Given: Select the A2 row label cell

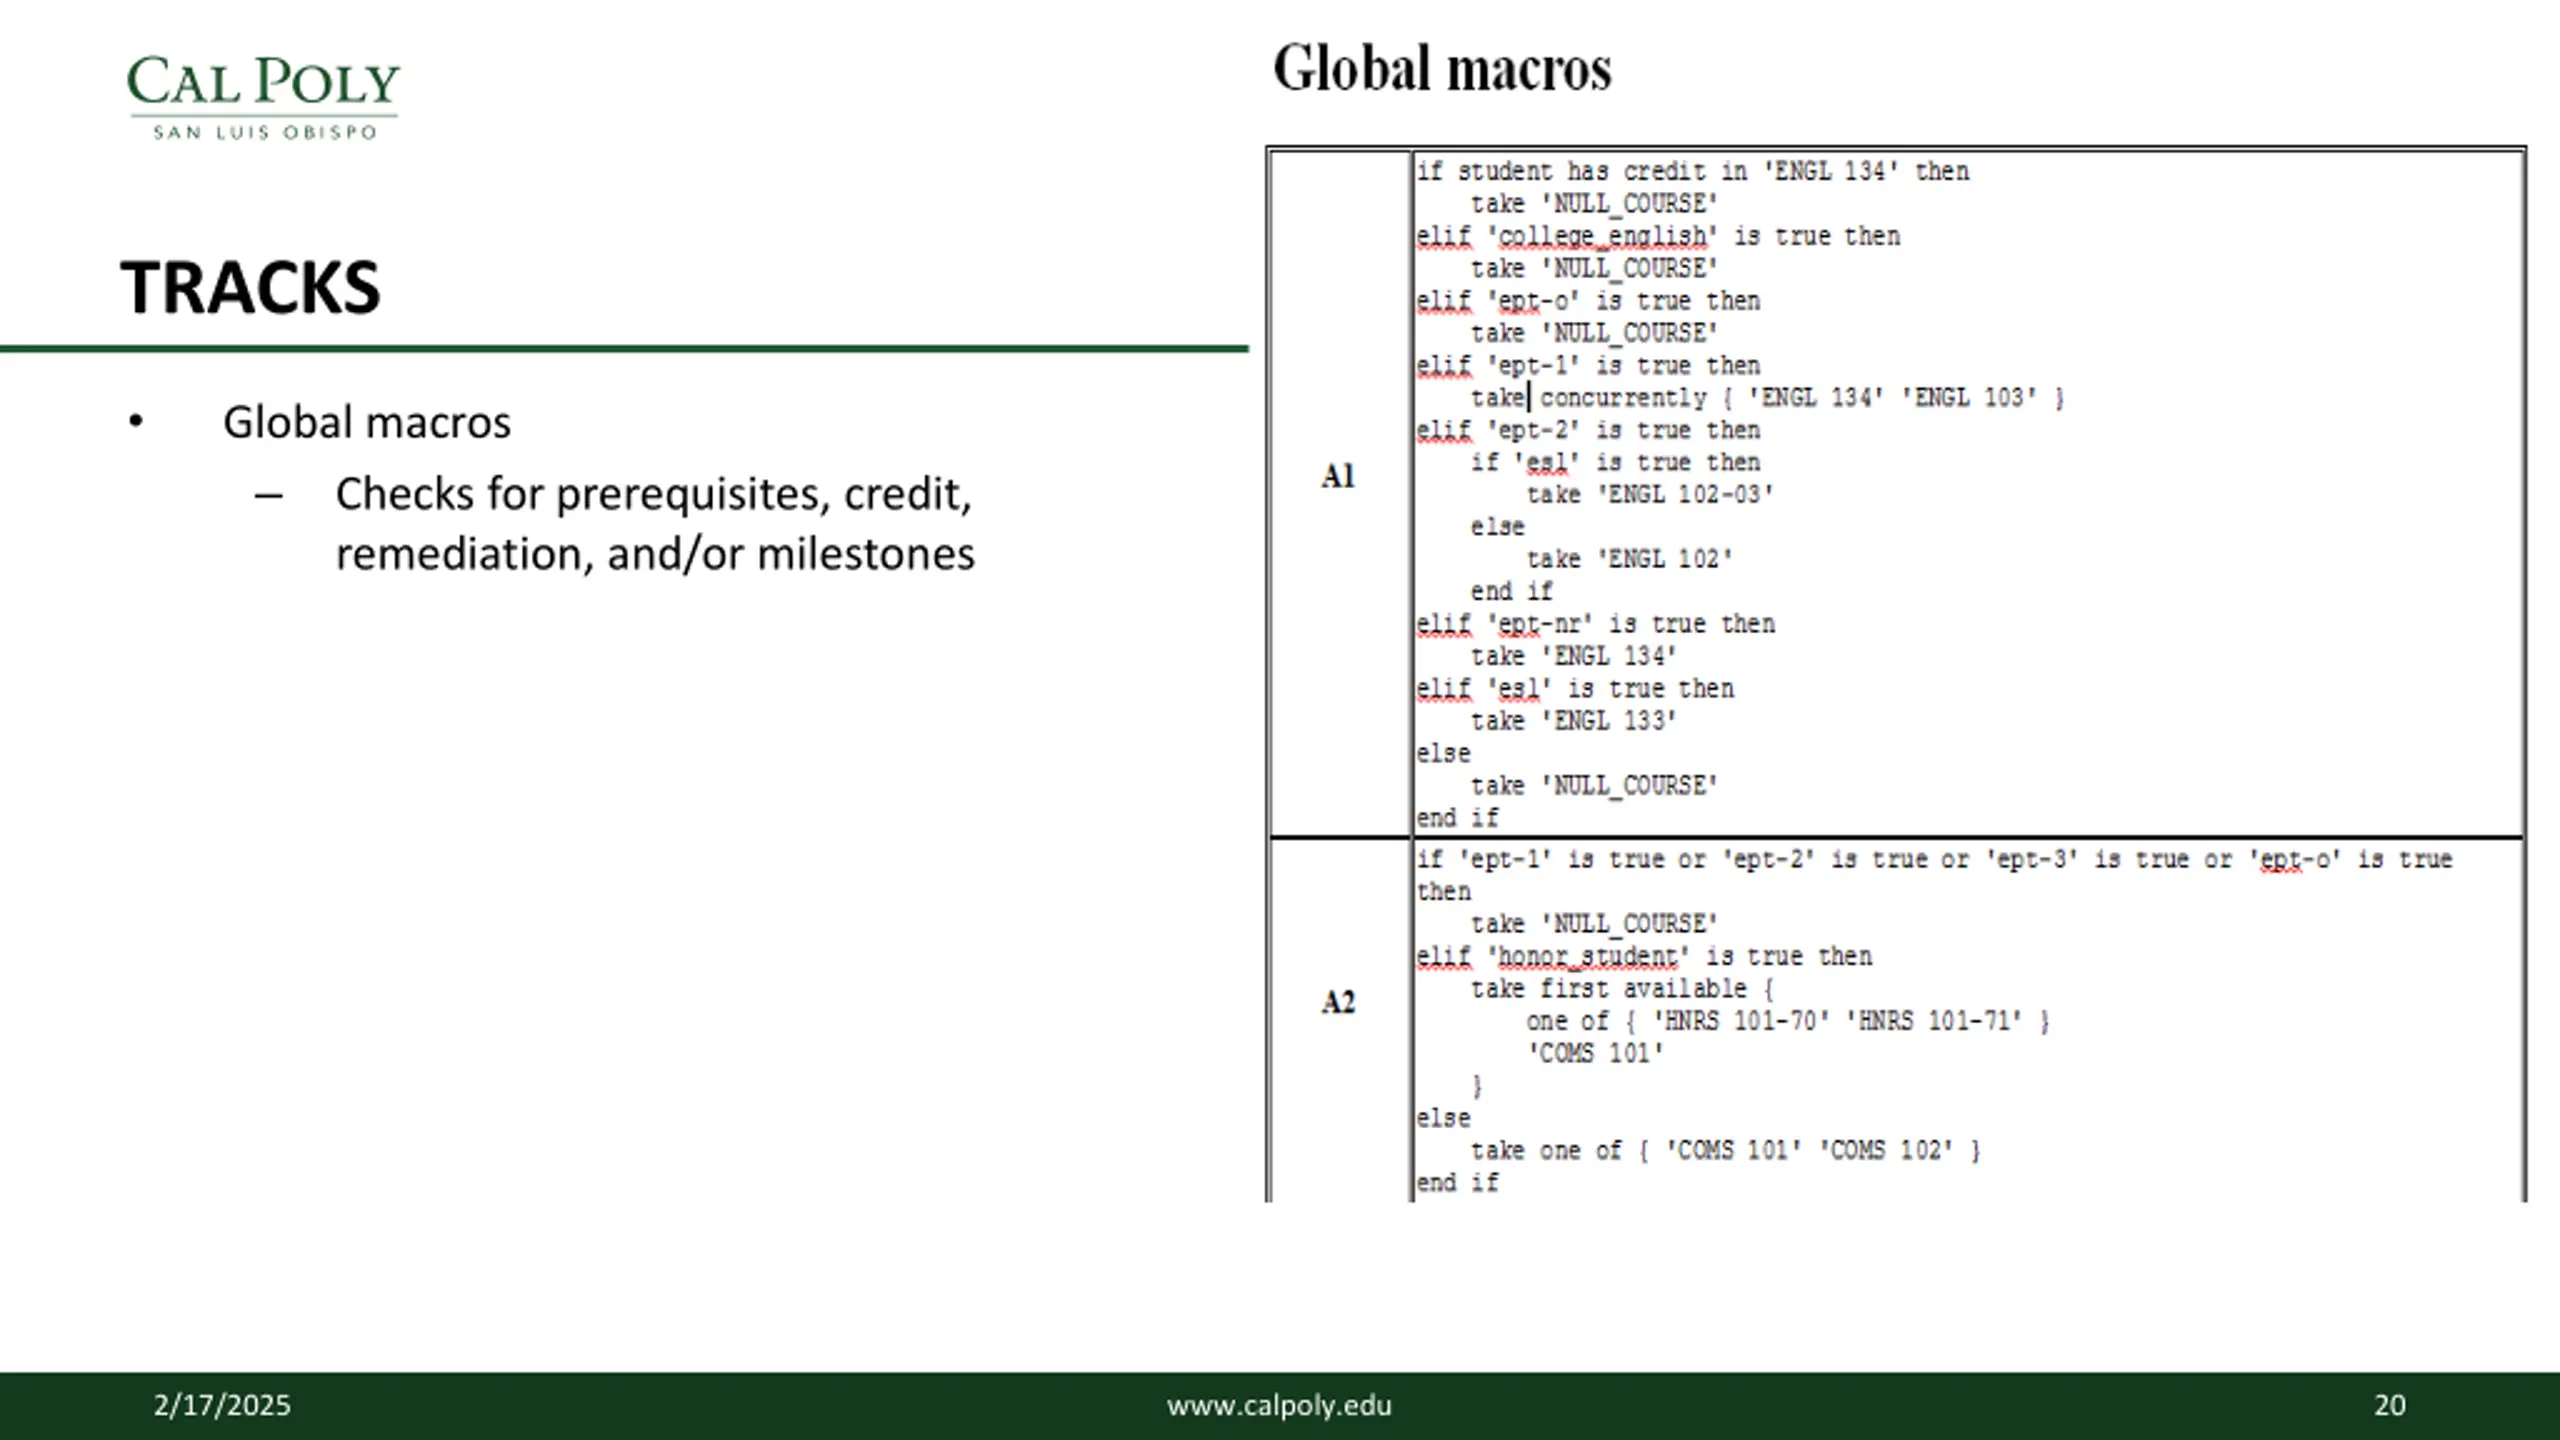Looking at the screenshot, I should 1338,1020.
